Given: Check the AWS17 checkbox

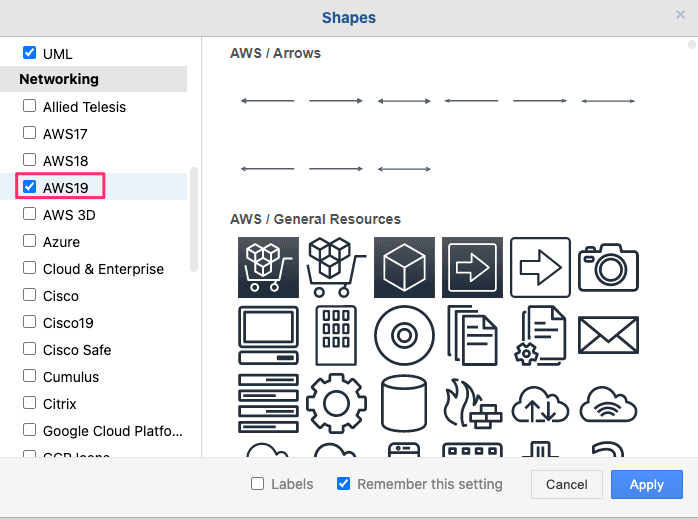Looking at the screenshot, I should point(29,133).
